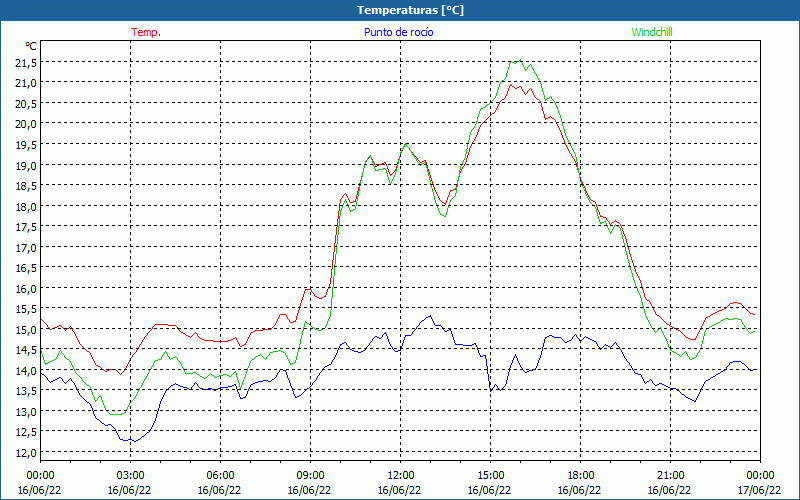
Task: Click the 13,0 y-axis value
Action: coord(26,411)
